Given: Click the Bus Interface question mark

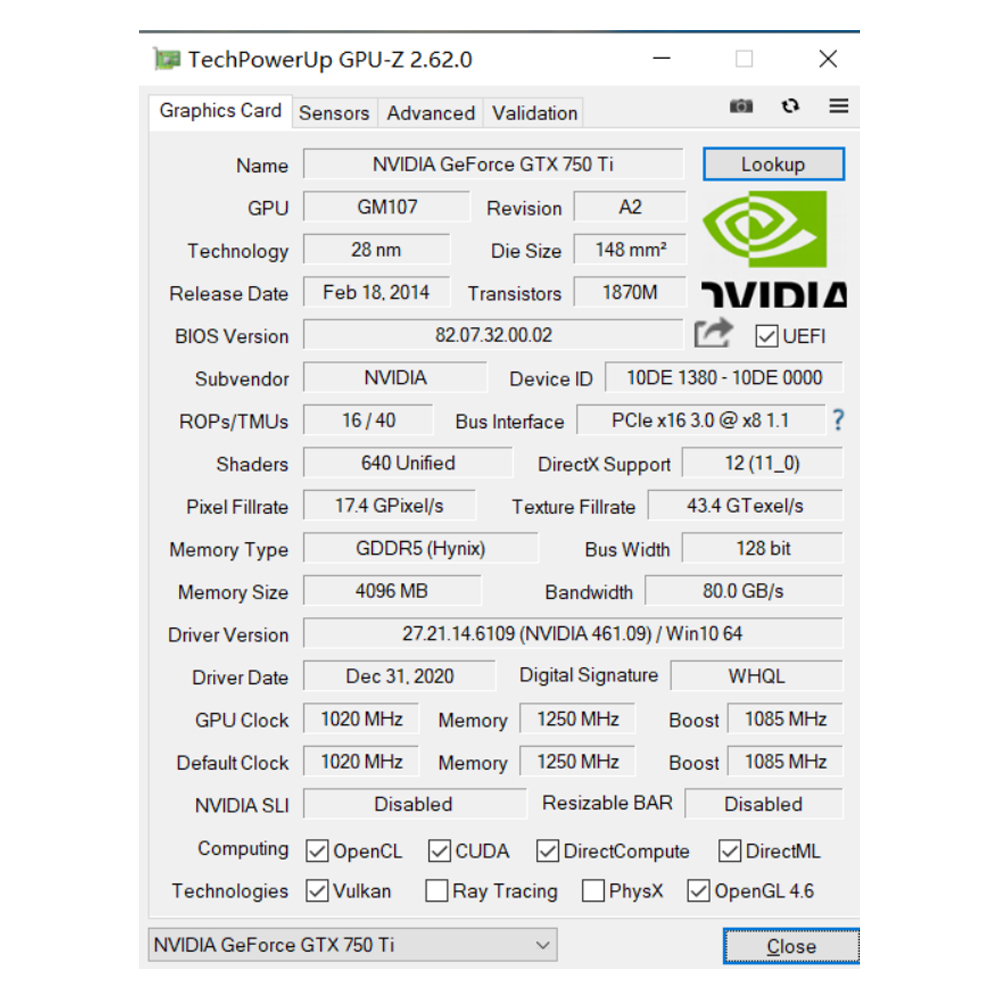Looking at the screenshot, I should (x=838, y=420).
